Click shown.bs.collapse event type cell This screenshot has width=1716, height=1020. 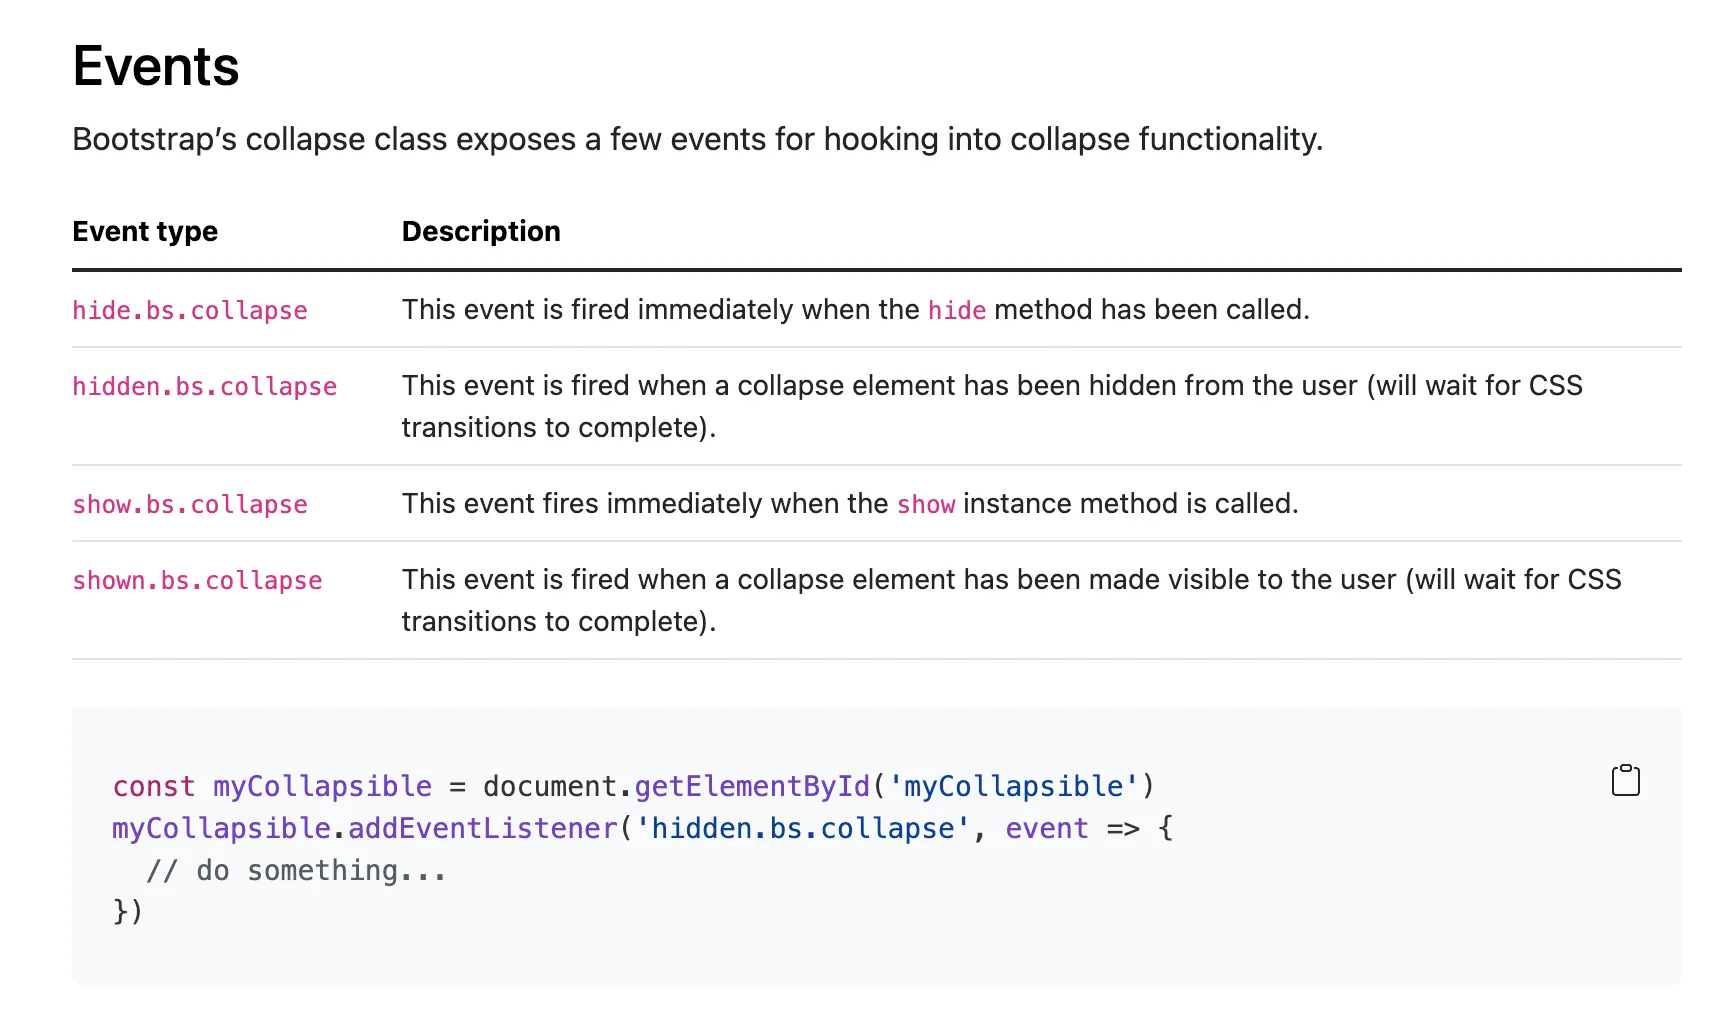click(x=197, y=581)
